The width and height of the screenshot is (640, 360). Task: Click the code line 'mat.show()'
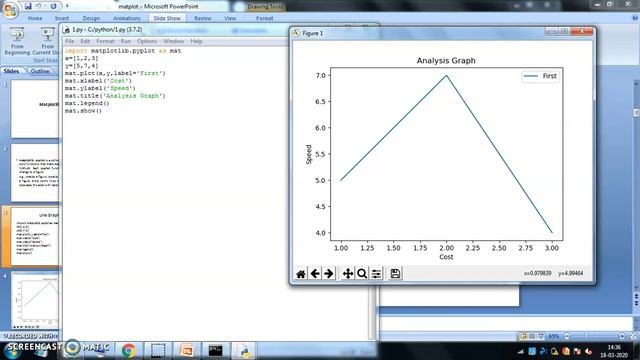[83, 111]
